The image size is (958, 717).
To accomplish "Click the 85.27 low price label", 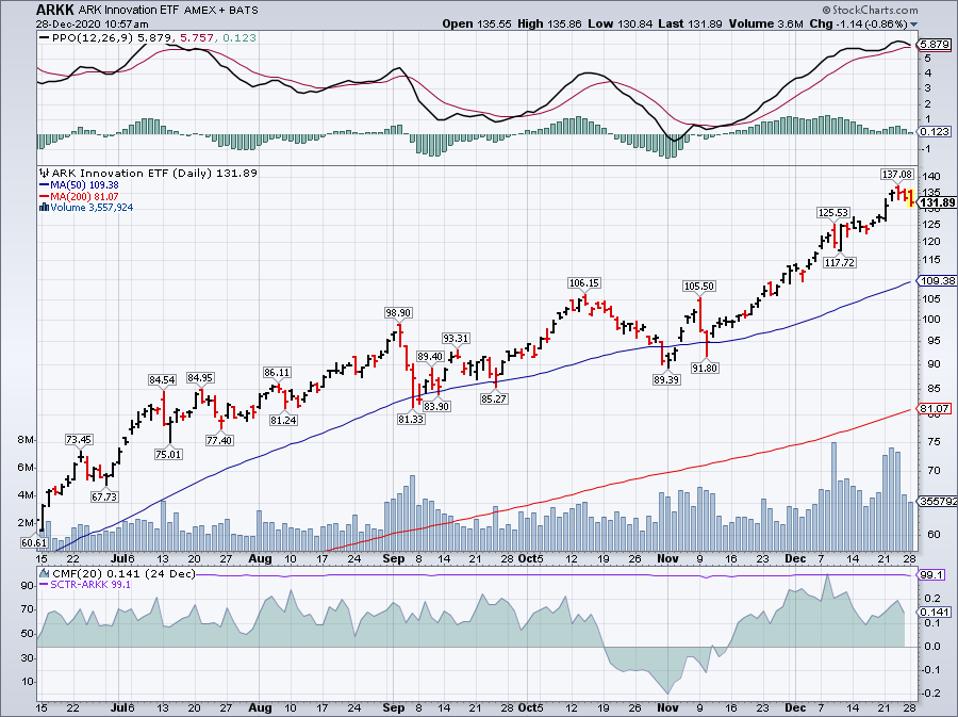I will (x=494, y=399).
